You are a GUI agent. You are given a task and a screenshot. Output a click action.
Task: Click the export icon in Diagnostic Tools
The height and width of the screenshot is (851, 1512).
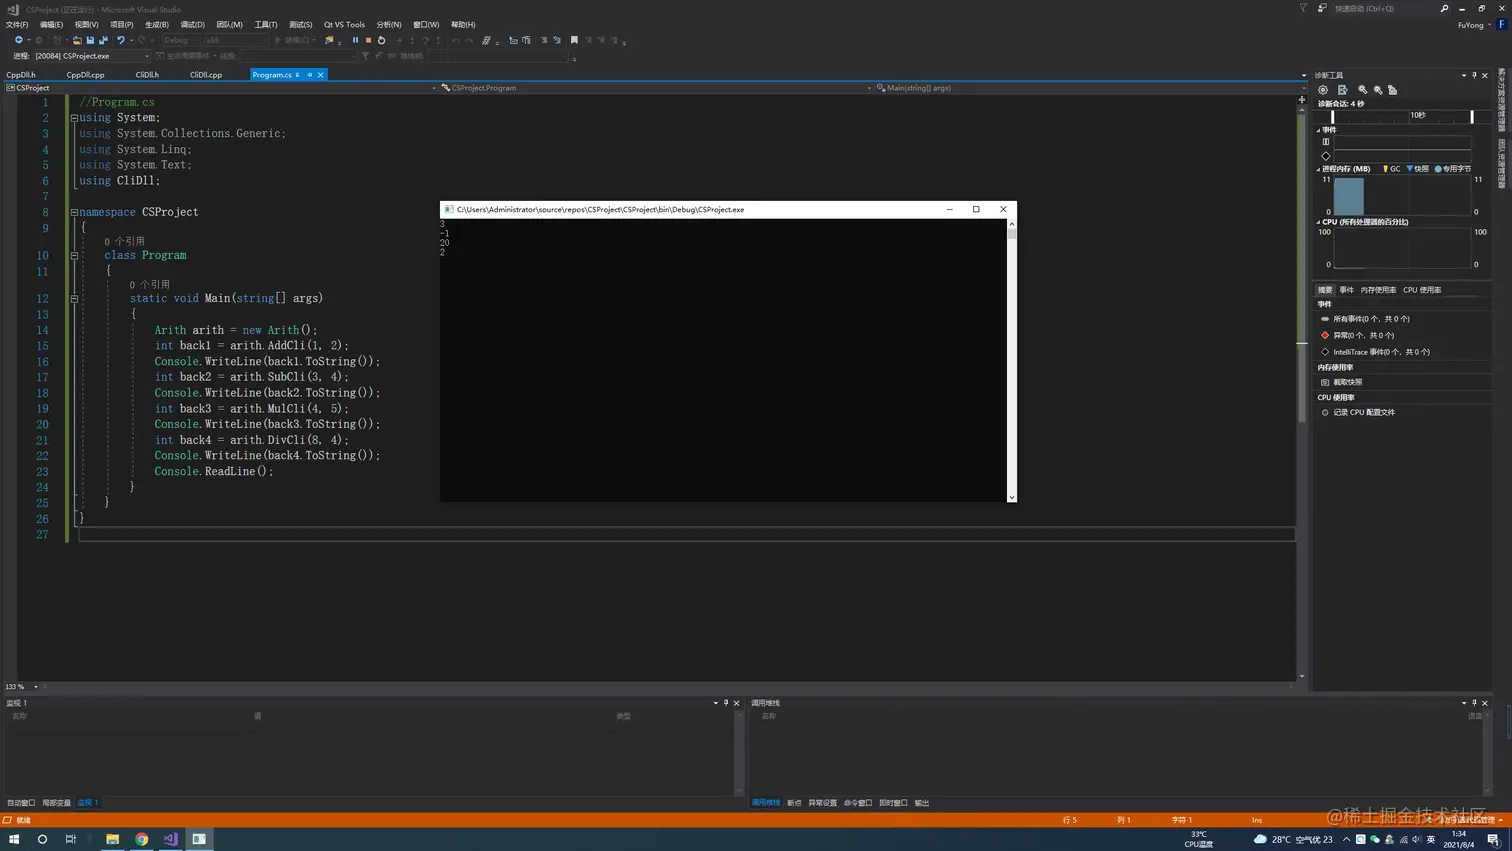pyautogui.click(x=1342, y=90)
